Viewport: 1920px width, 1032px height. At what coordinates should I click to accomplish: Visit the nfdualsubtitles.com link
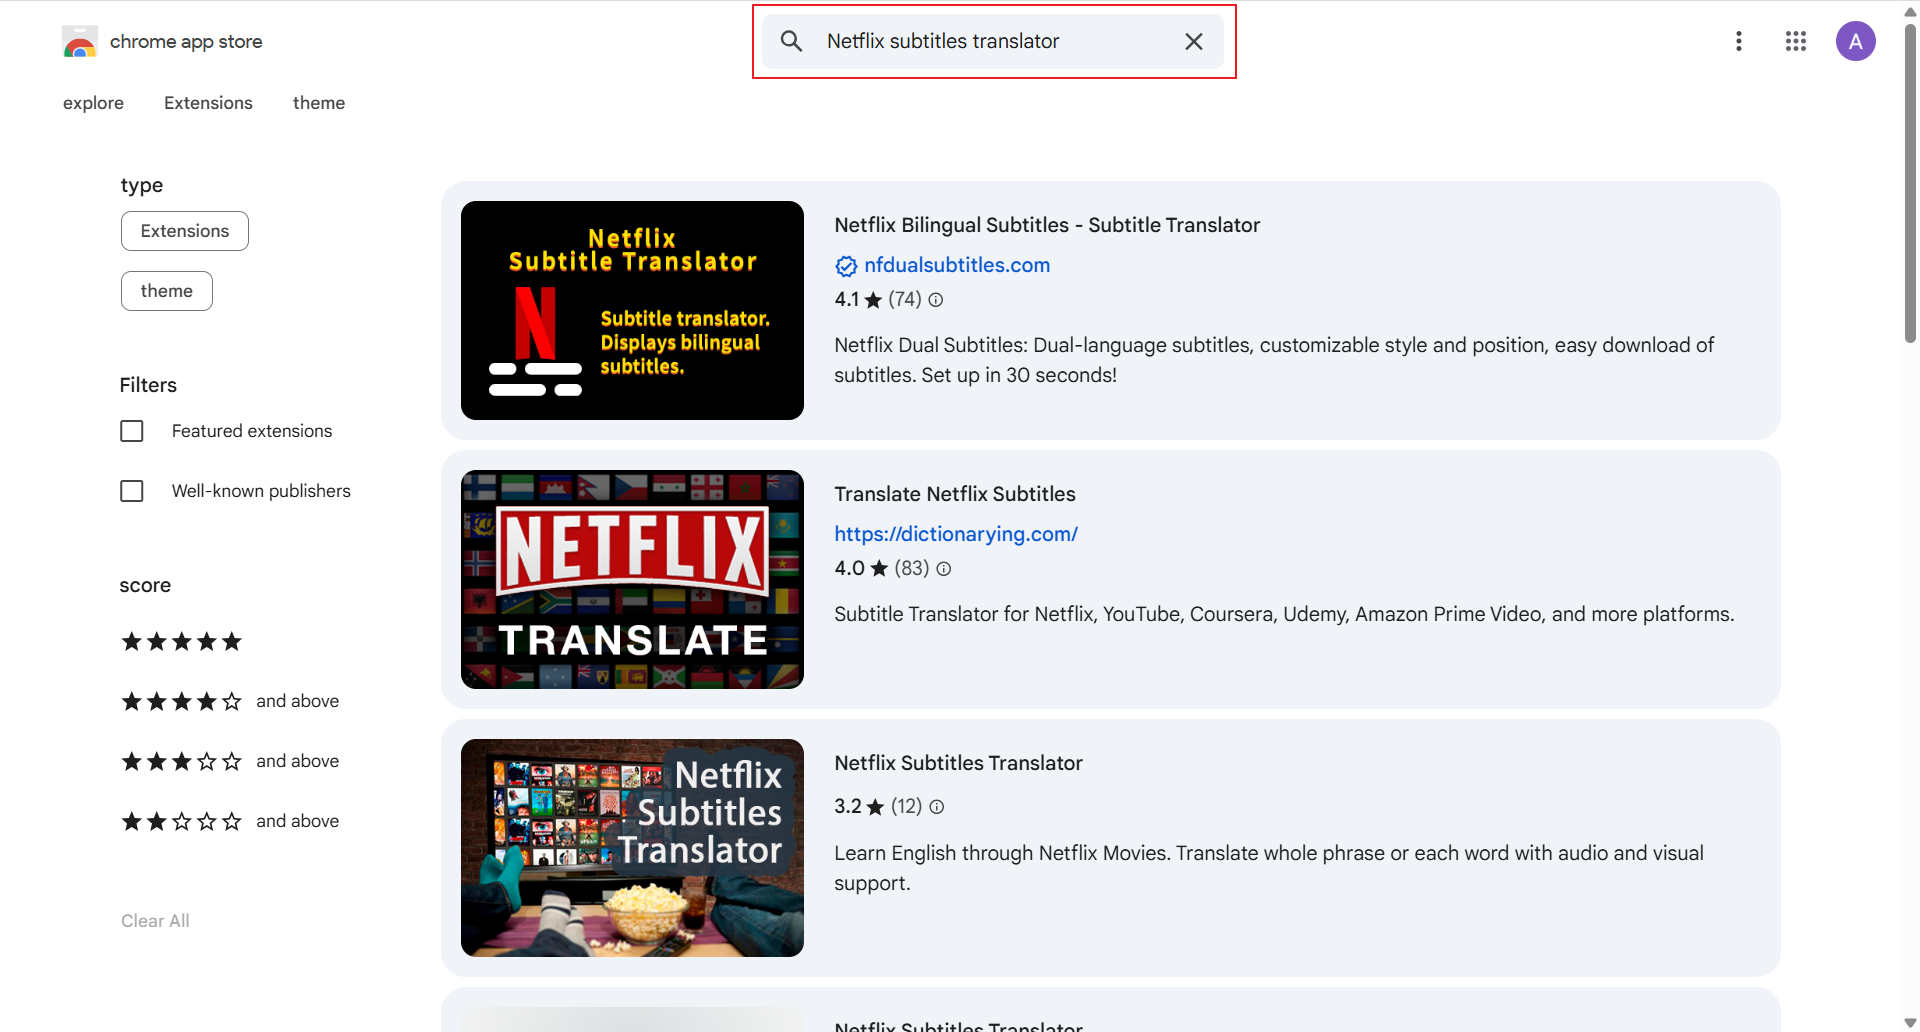(x=956, y=265)
